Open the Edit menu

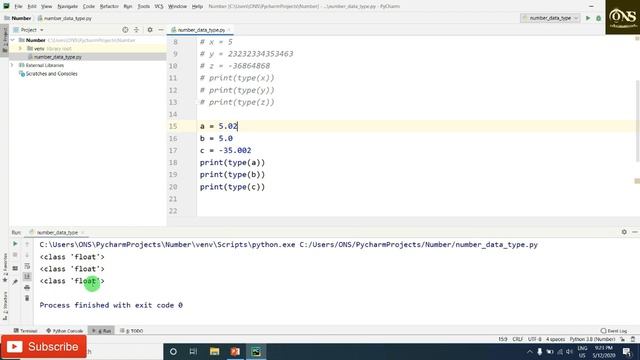tap(32, 6)
